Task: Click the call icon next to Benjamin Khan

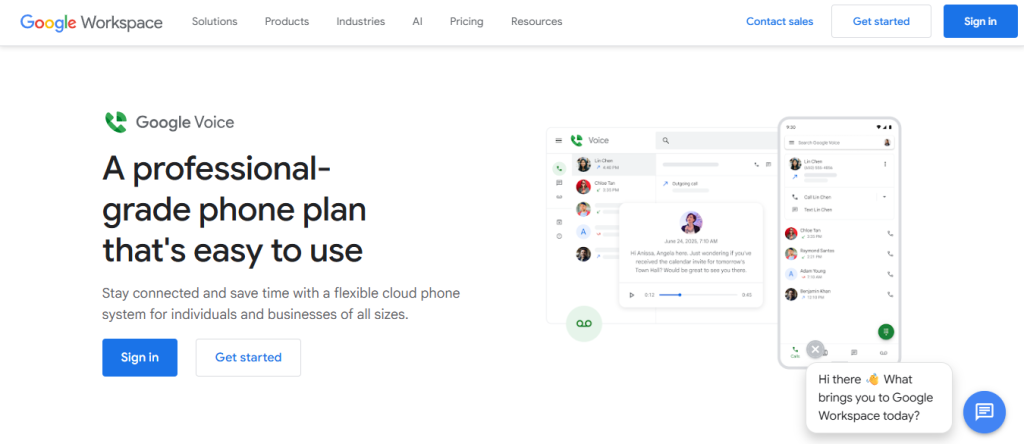Action: 890,294
